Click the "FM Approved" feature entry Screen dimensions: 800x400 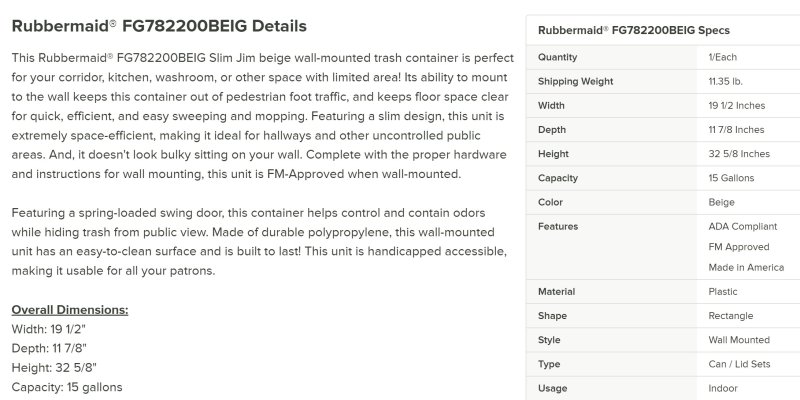[740, 245]
